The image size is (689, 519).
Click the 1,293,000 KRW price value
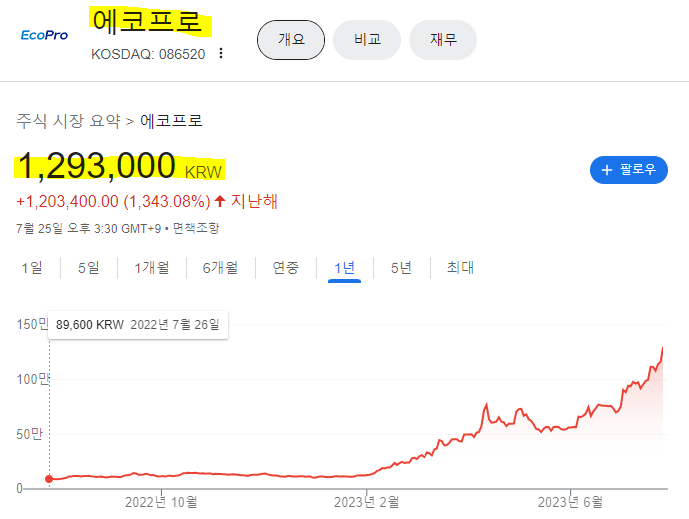[x=120, y=166]
